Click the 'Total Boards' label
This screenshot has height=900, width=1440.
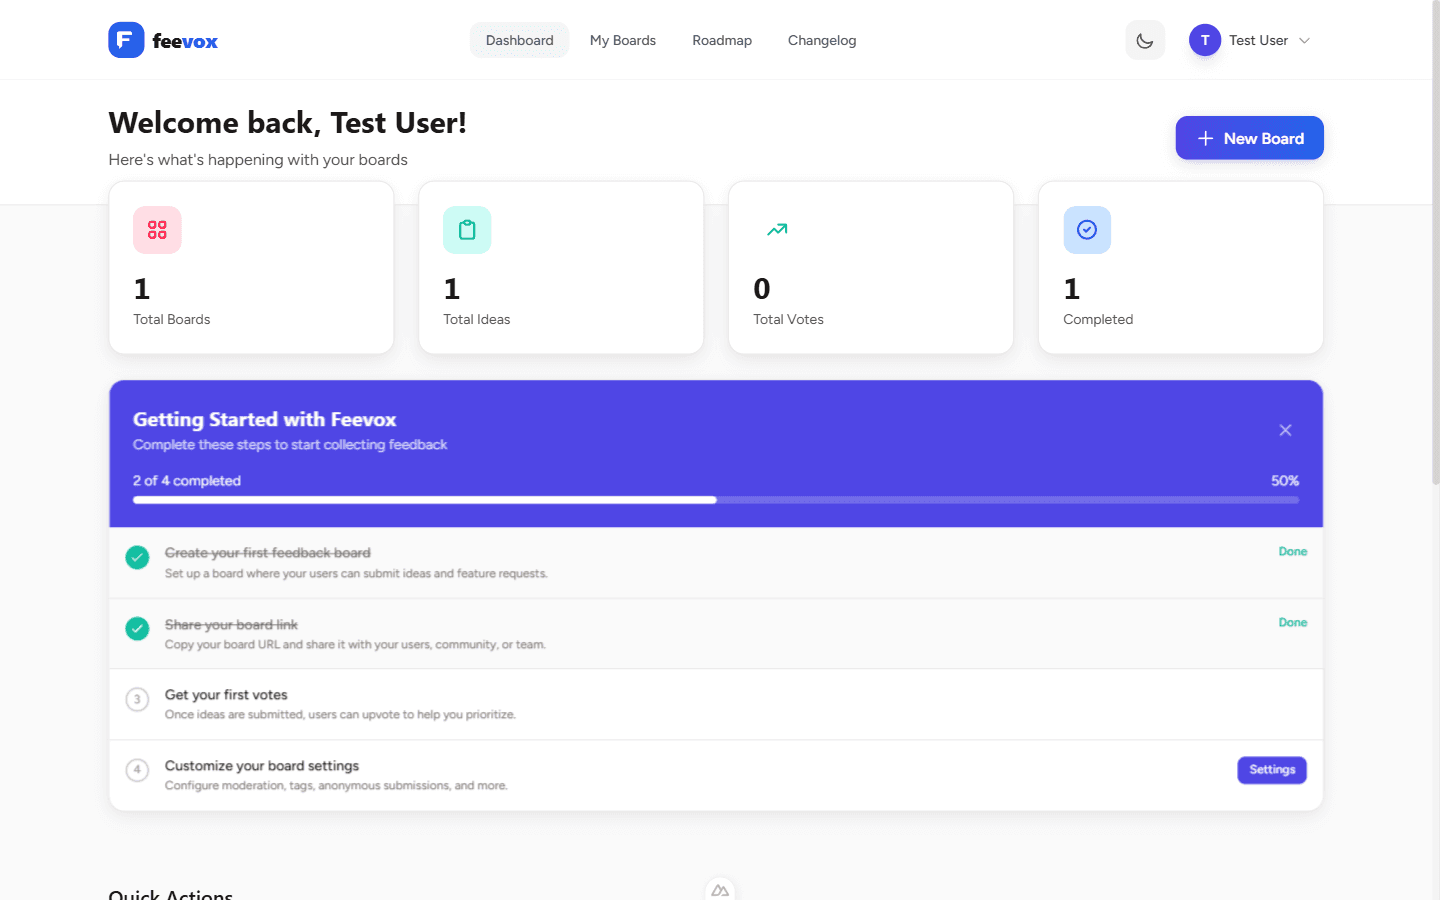pos(172,320)
